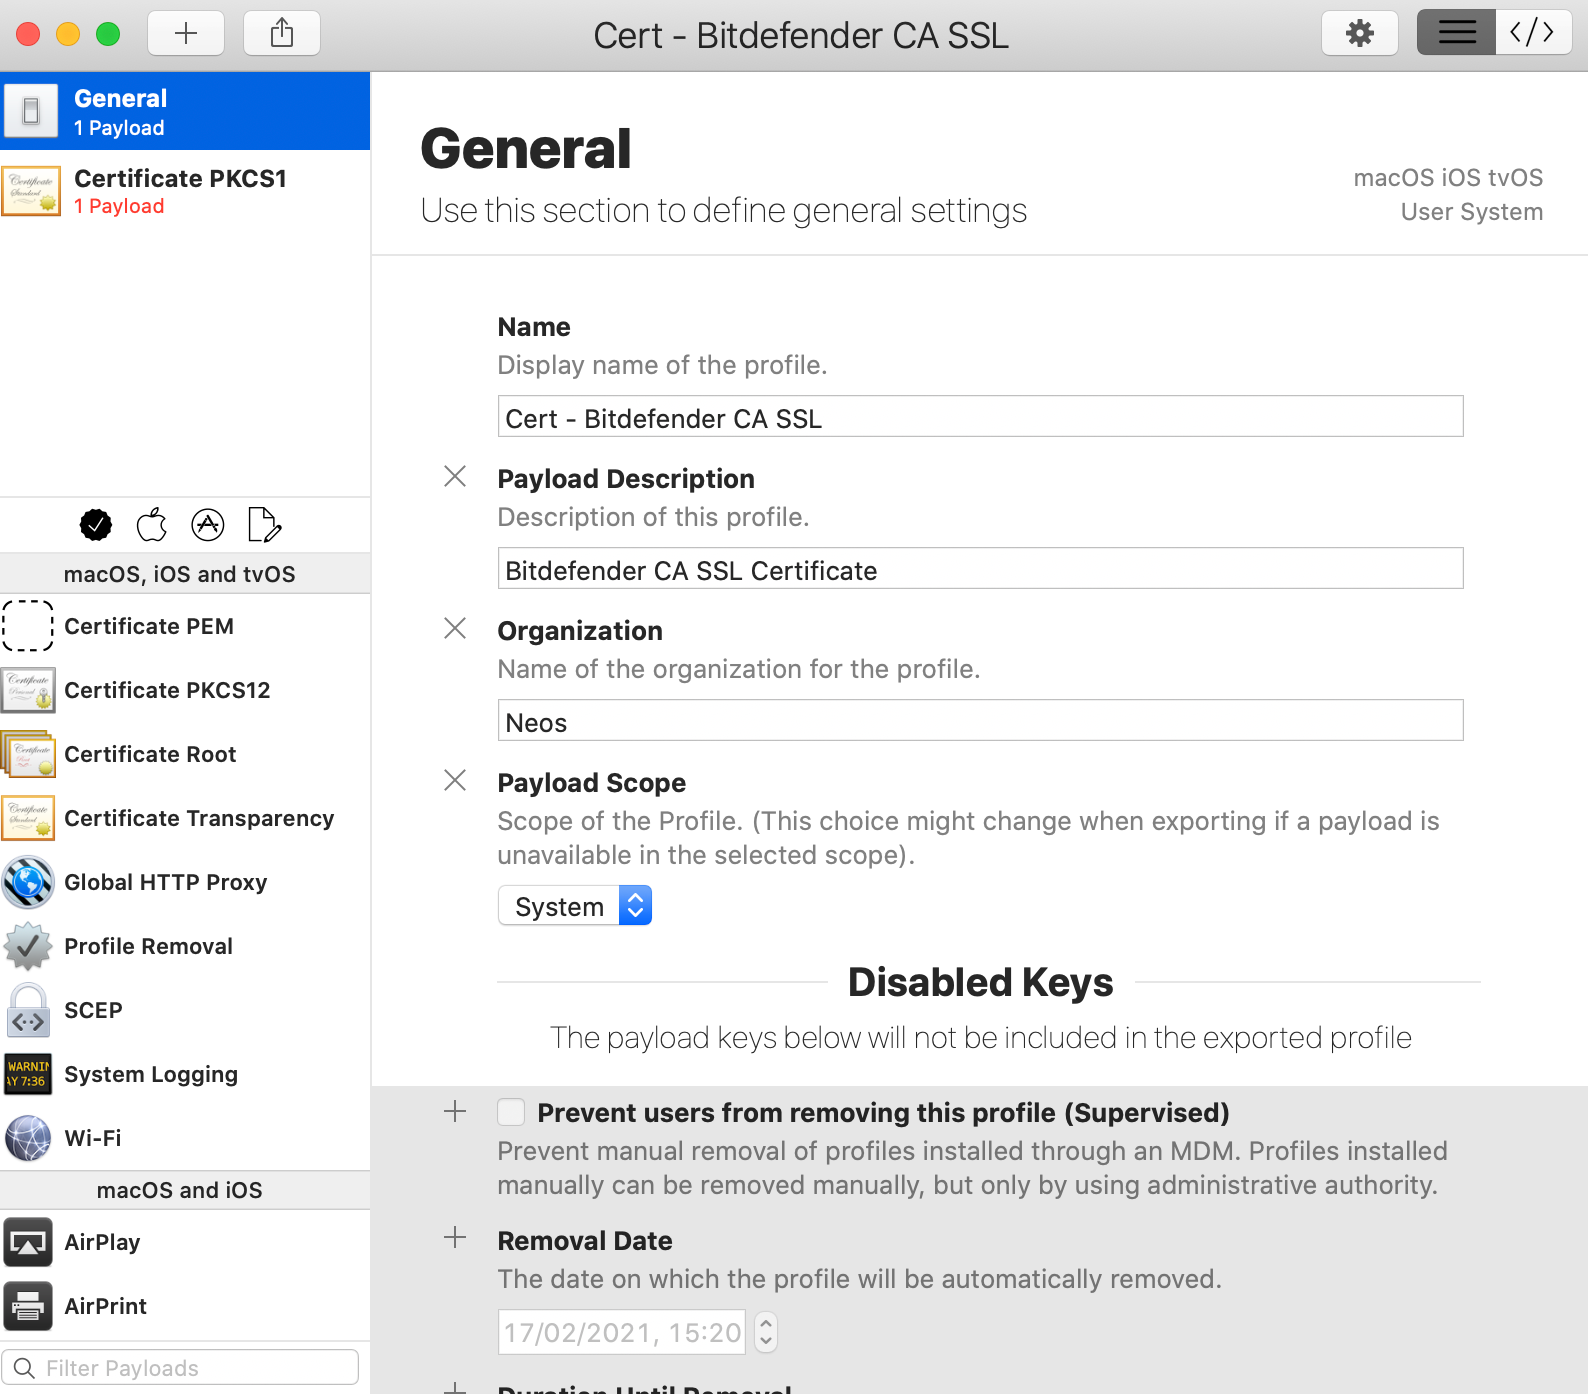The width and height of the screenshot is (1588, 1394).
Task: Disable the Organization key
Action: [x=455, y=628]
